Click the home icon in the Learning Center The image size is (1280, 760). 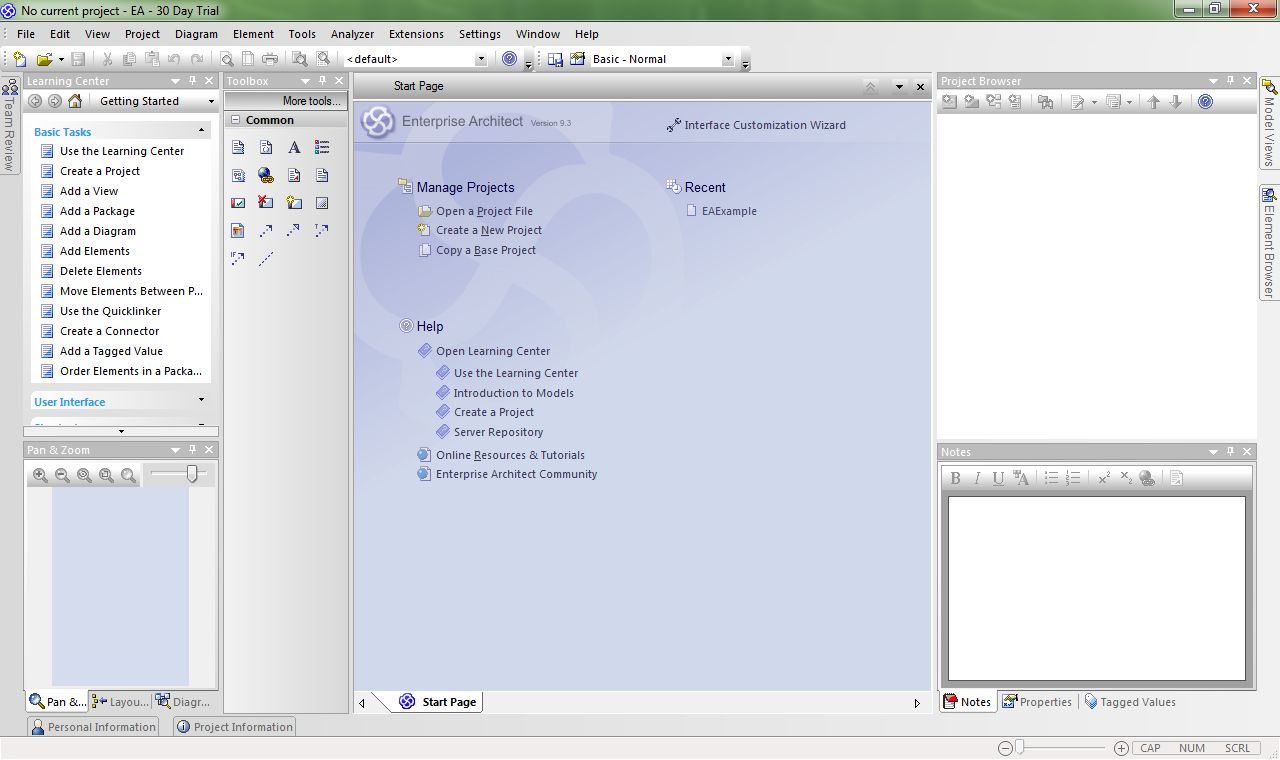tap(75, 101)
